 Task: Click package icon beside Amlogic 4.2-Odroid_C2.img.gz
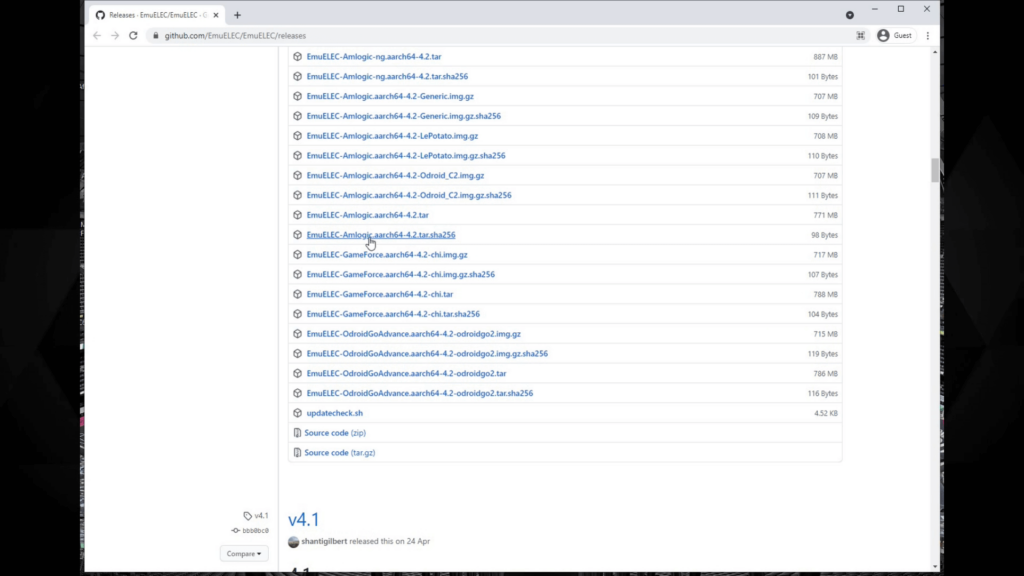297,176
